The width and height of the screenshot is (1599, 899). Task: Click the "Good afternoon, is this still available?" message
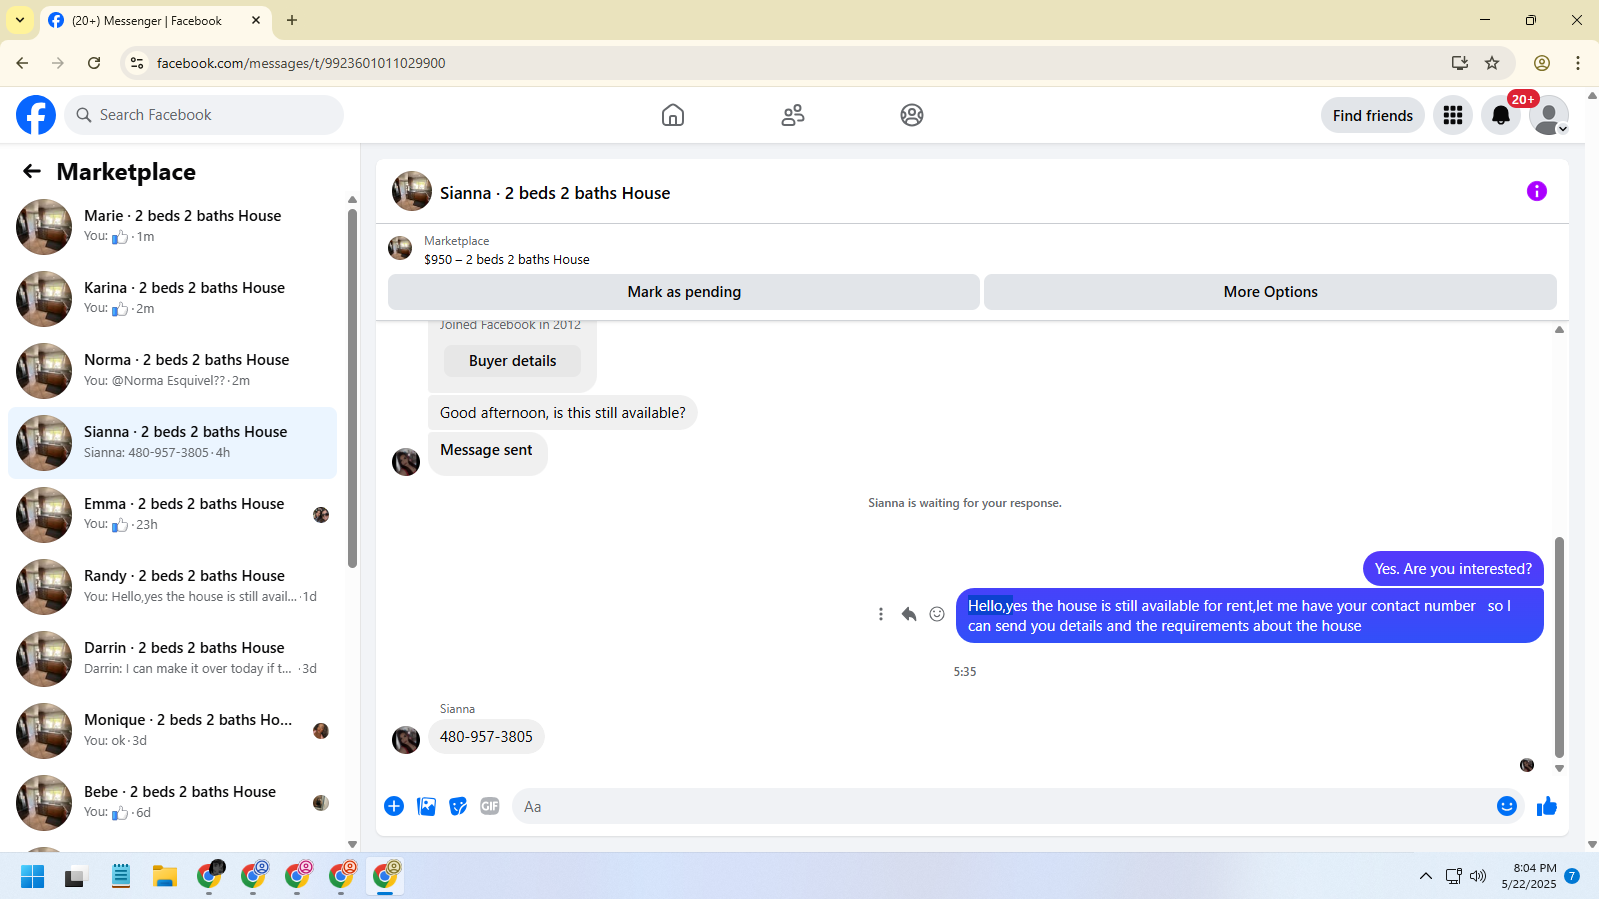click(x=563, y=413)
